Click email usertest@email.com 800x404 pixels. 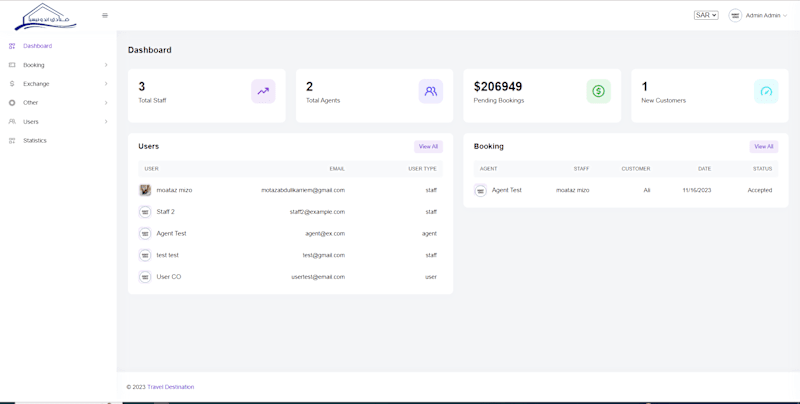[x=318, y=276]
